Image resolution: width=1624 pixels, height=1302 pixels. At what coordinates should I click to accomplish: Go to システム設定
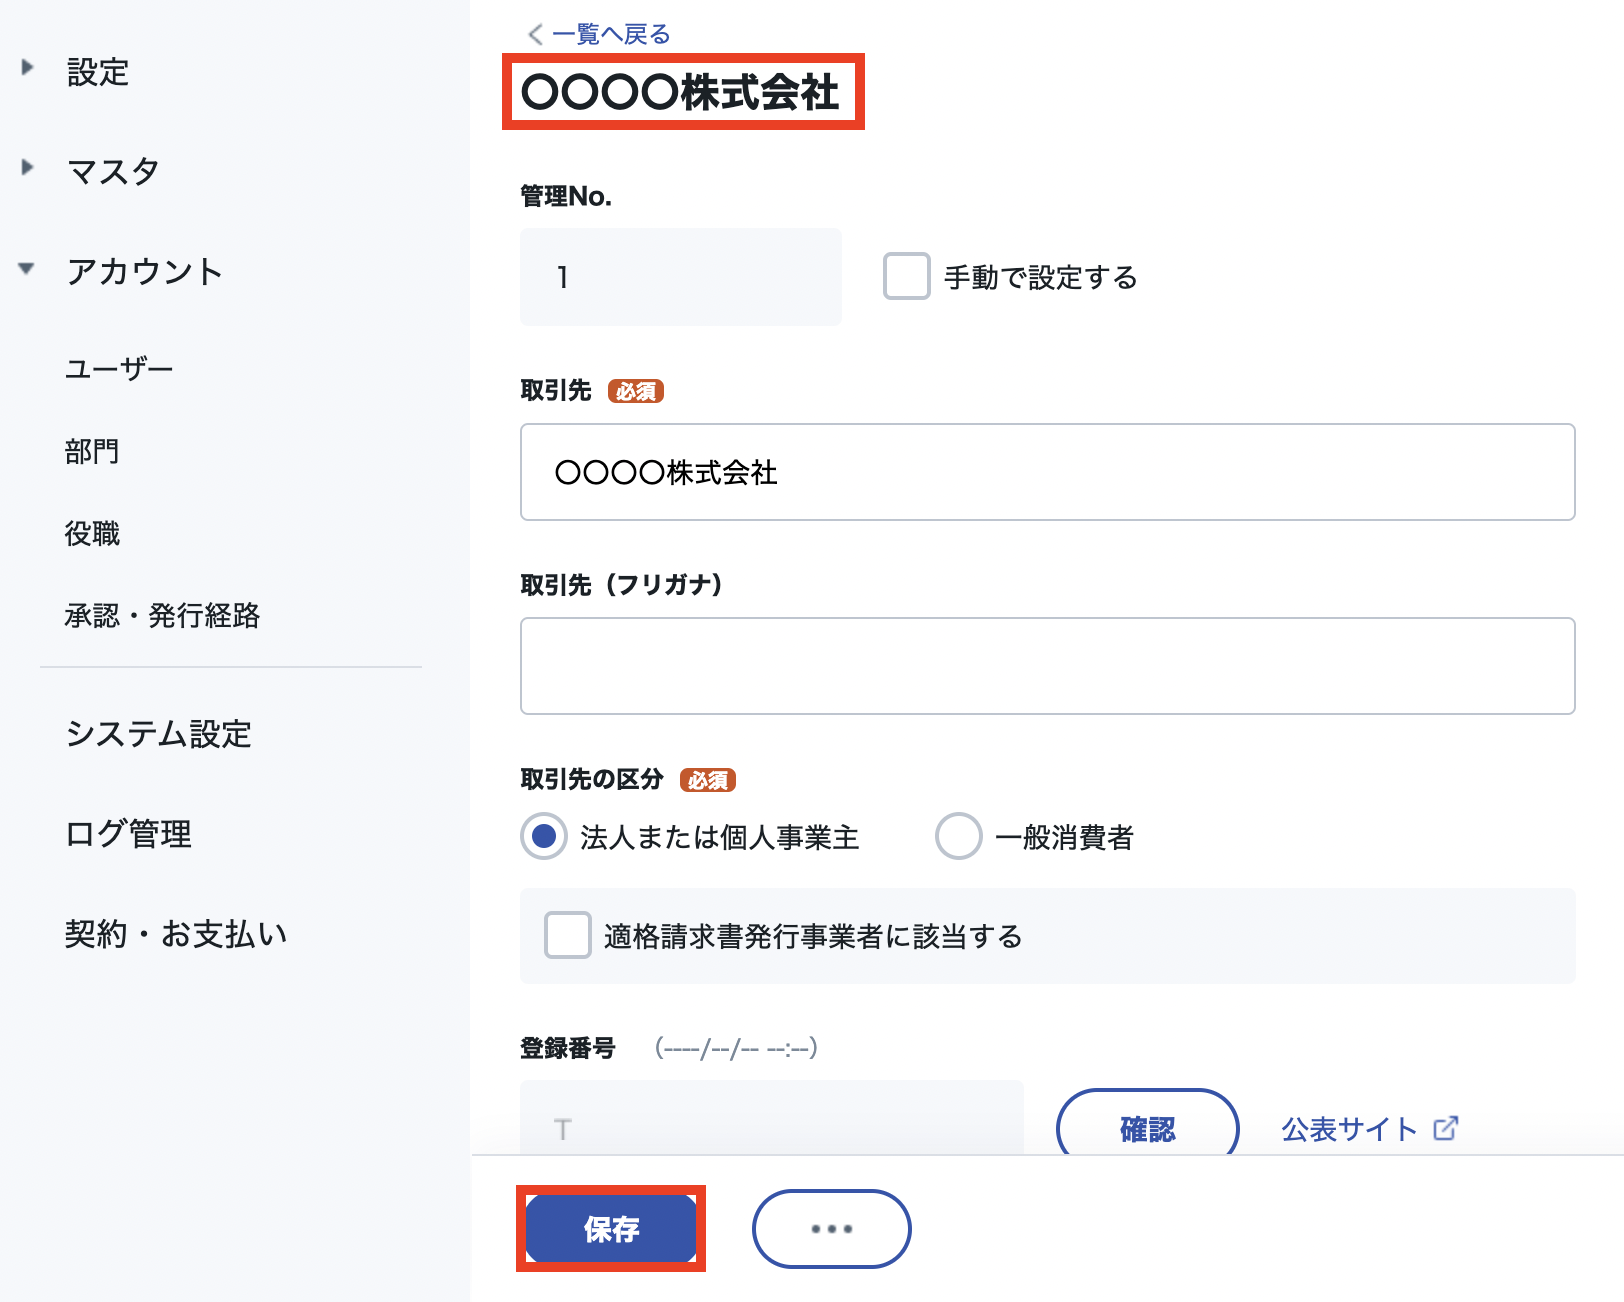click(158, 734)
